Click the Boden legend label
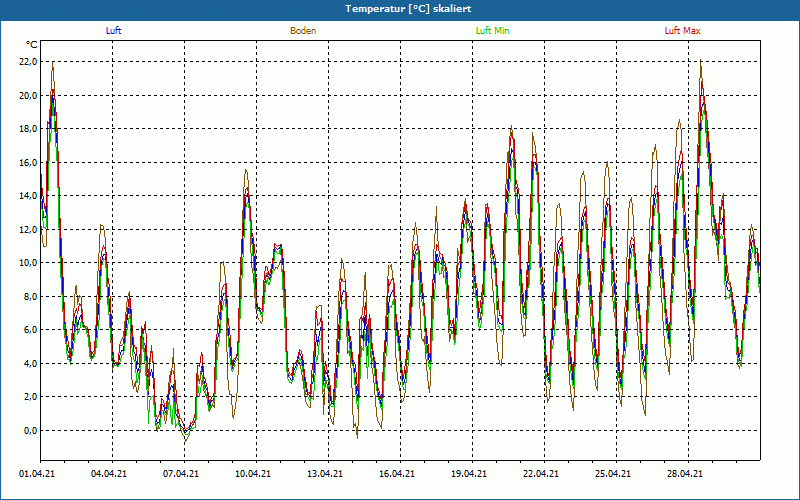The image size is (800, 500). (x=303, y=31)
